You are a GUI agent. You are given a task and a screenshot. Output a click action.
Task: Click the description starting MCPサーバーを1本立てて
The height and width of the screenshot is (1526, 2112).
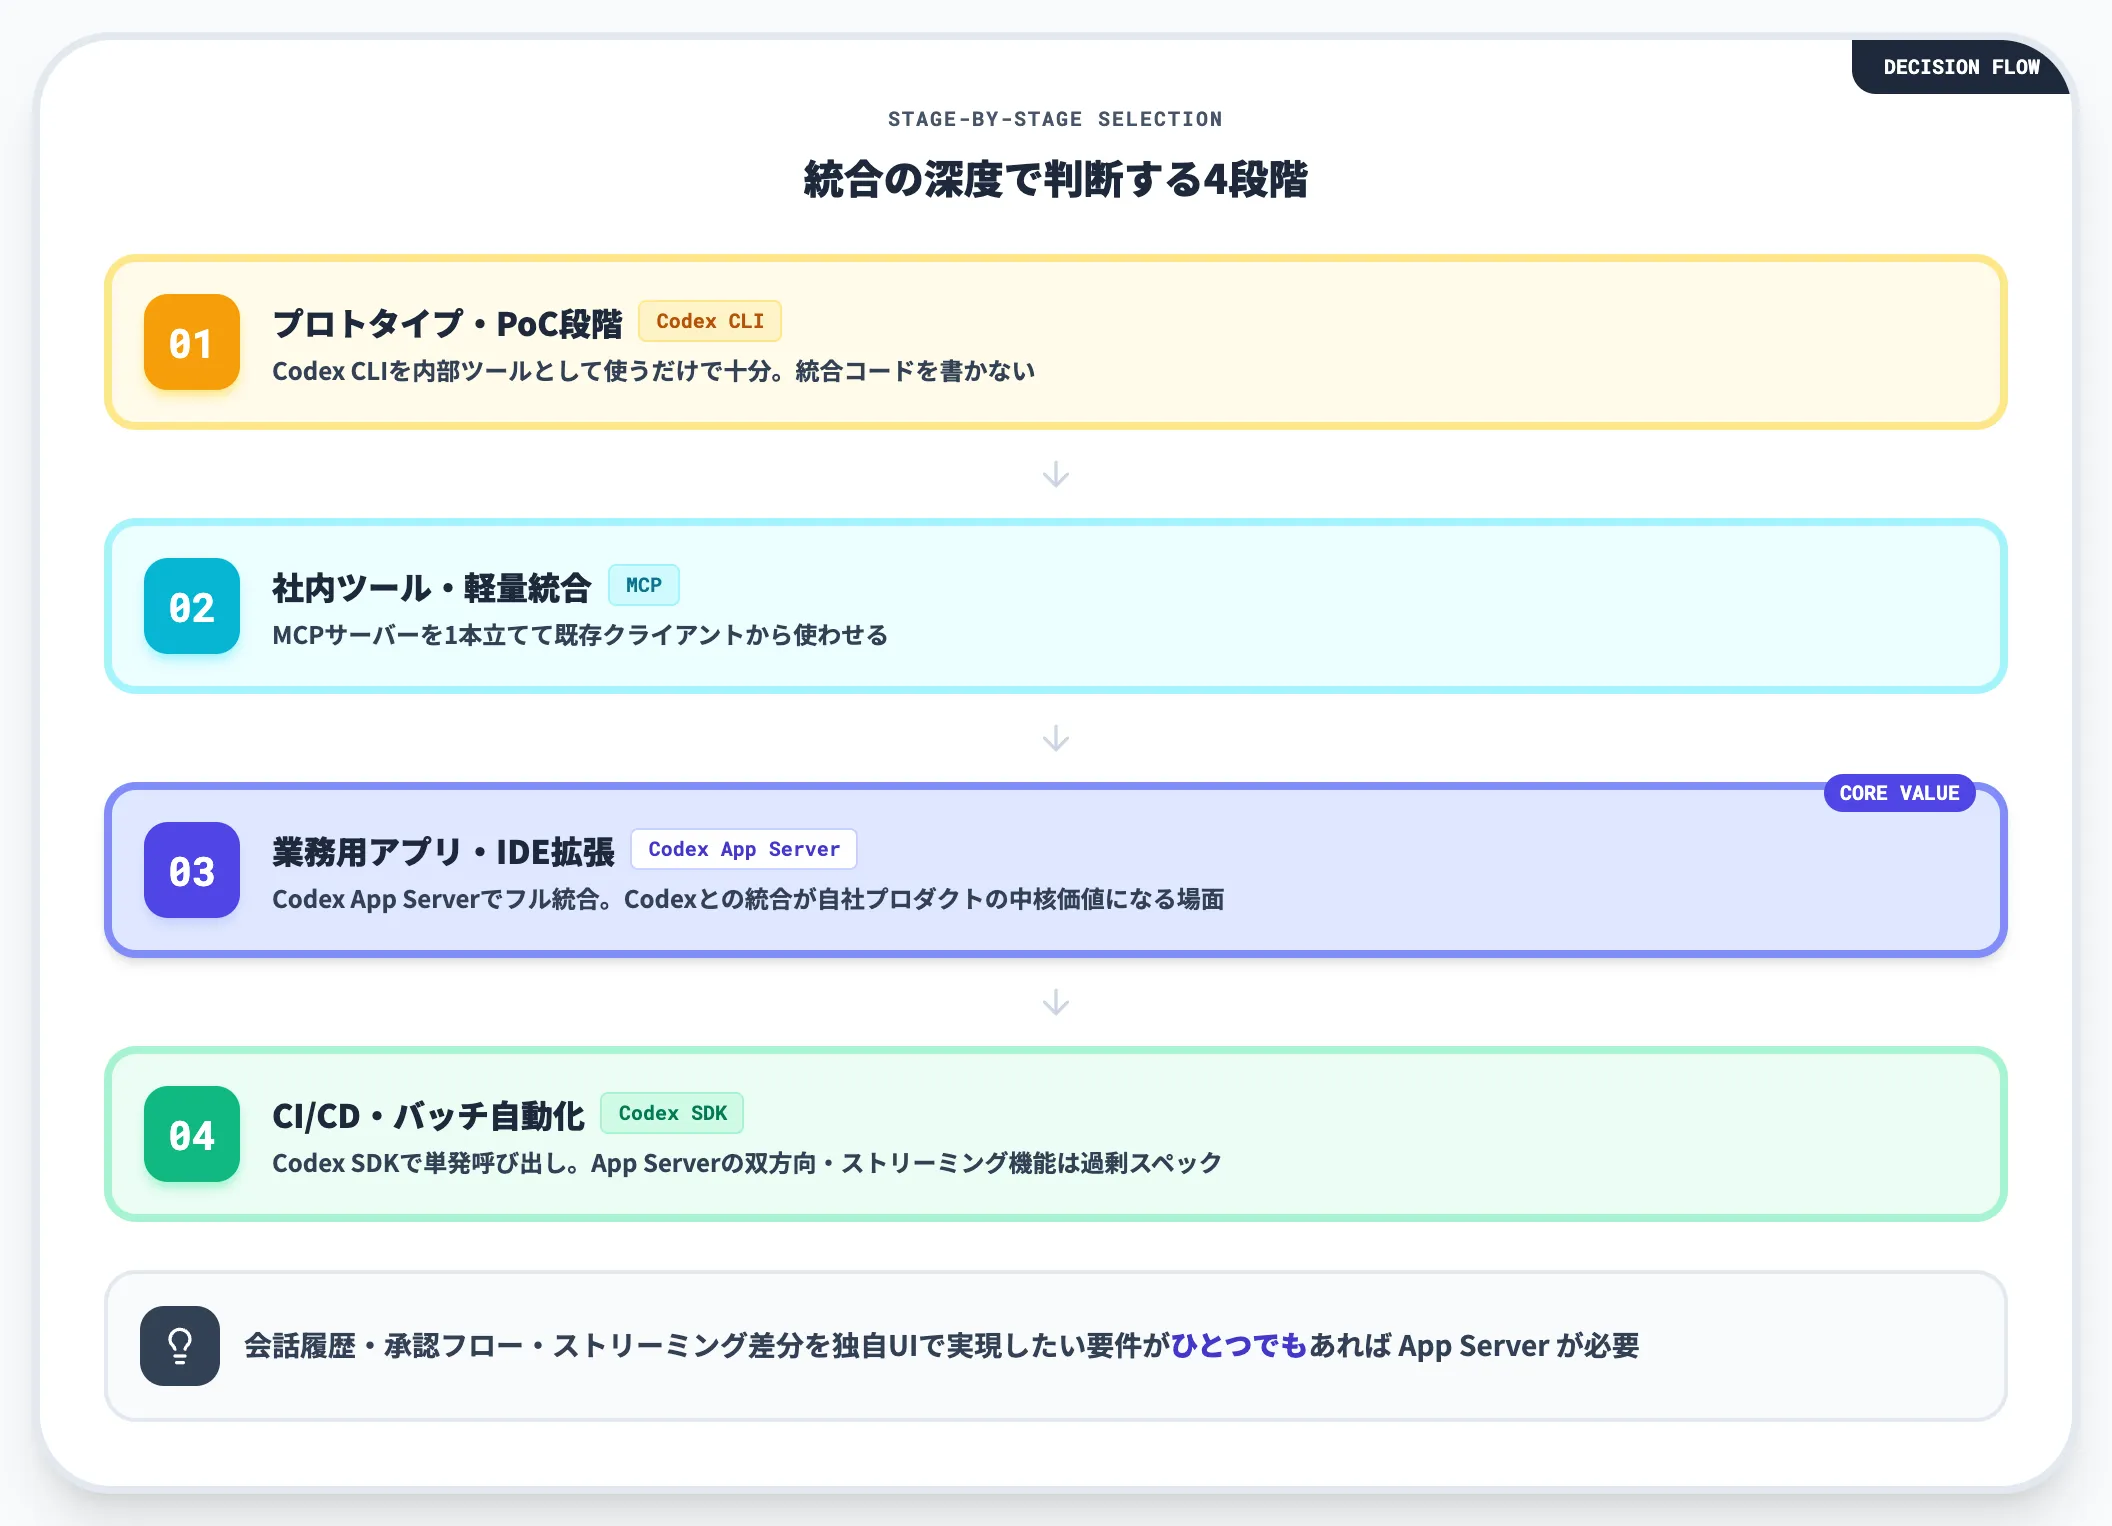pos(580,635)
